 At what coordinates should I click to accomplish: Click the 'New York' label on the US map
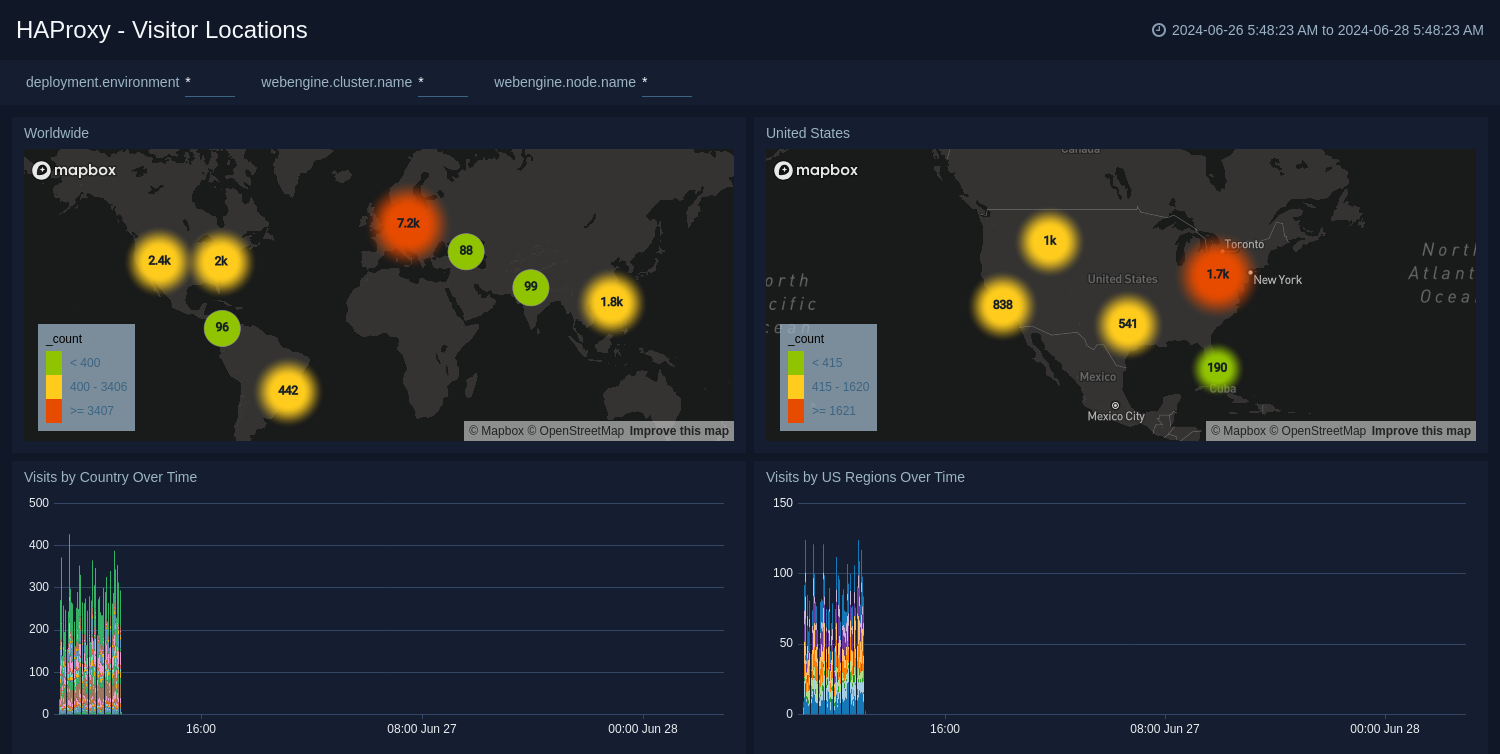tap(1278, 280)
